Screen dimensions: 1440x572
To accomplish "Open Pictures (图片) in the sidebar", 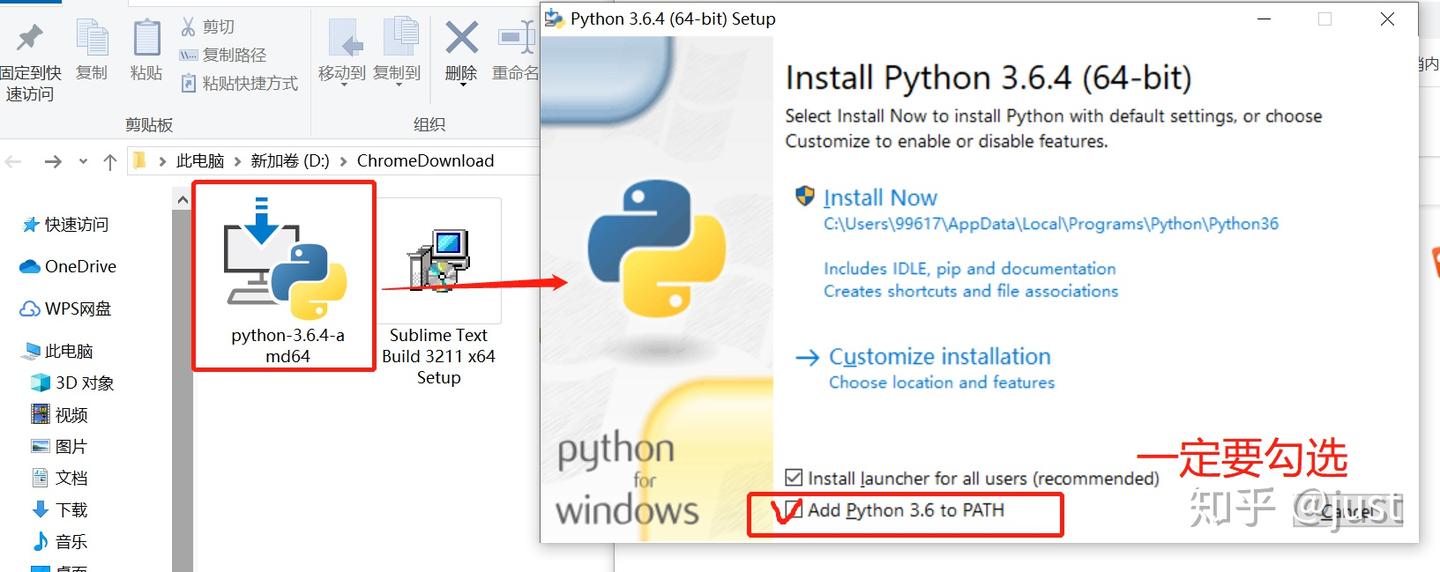I will (x=59, y=447).
